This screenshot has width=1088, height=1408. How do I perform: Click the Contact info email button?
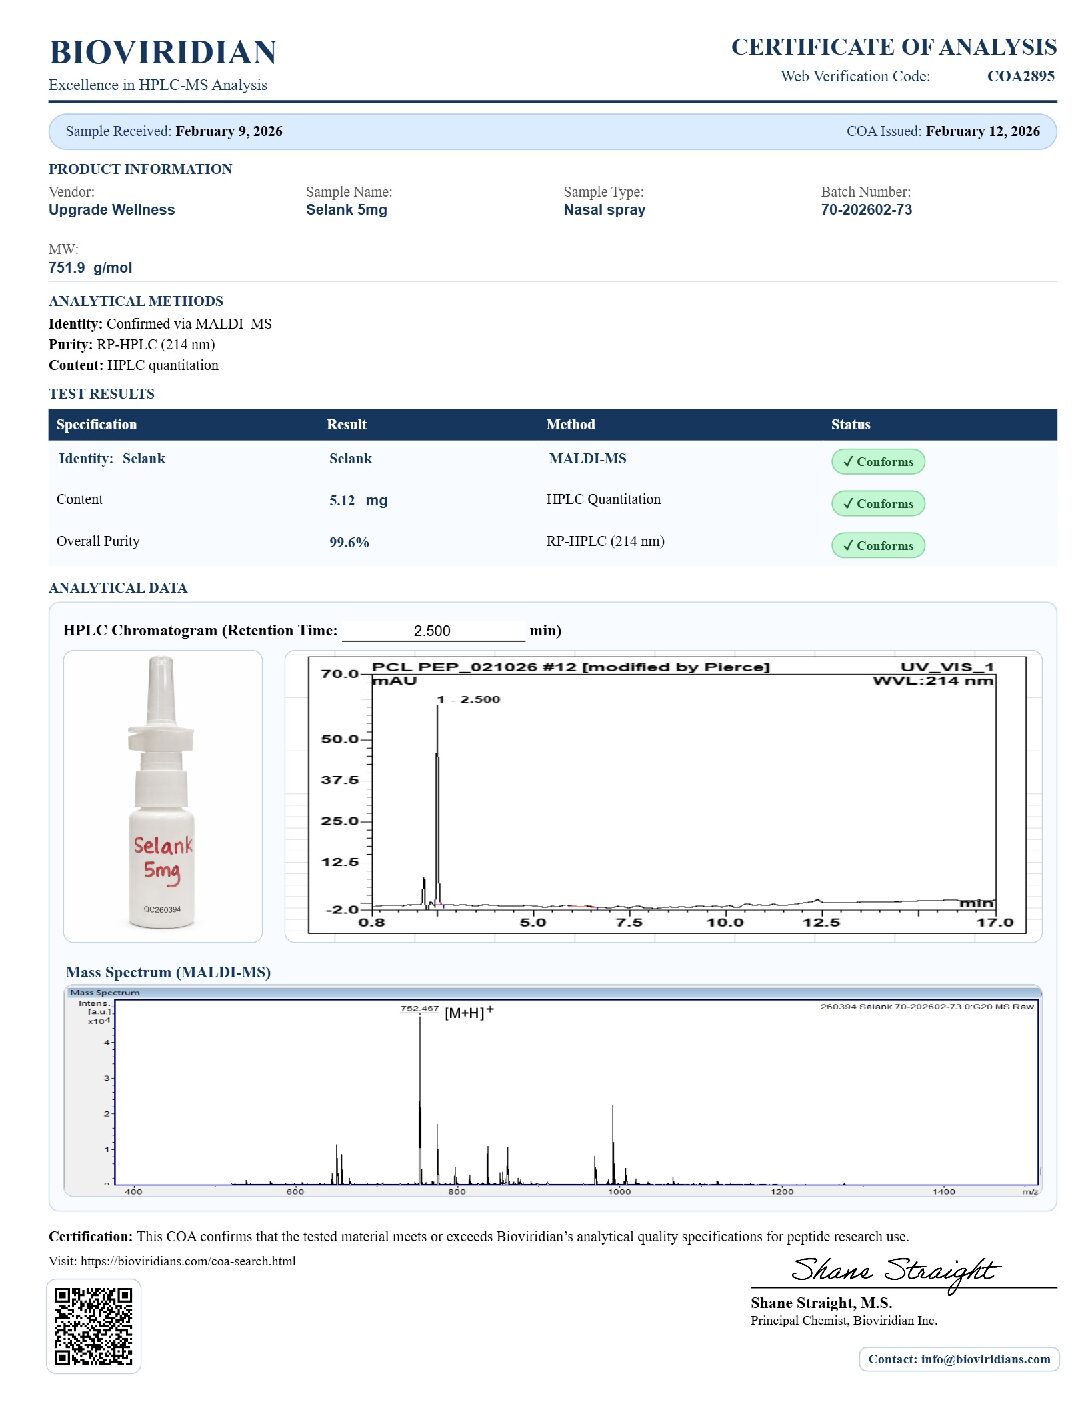(x=958, y=1359)
